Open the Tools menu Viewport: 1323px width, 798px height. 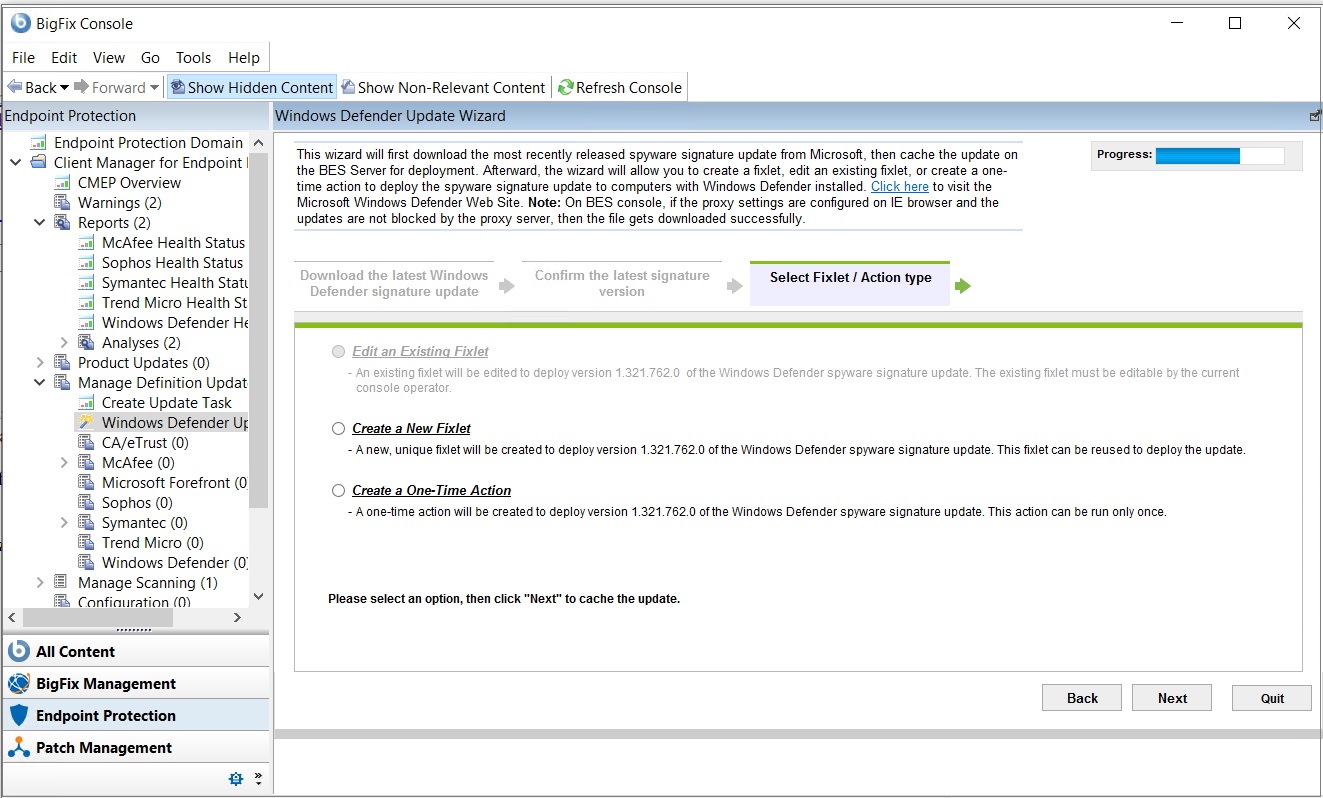tap(194, 57)
